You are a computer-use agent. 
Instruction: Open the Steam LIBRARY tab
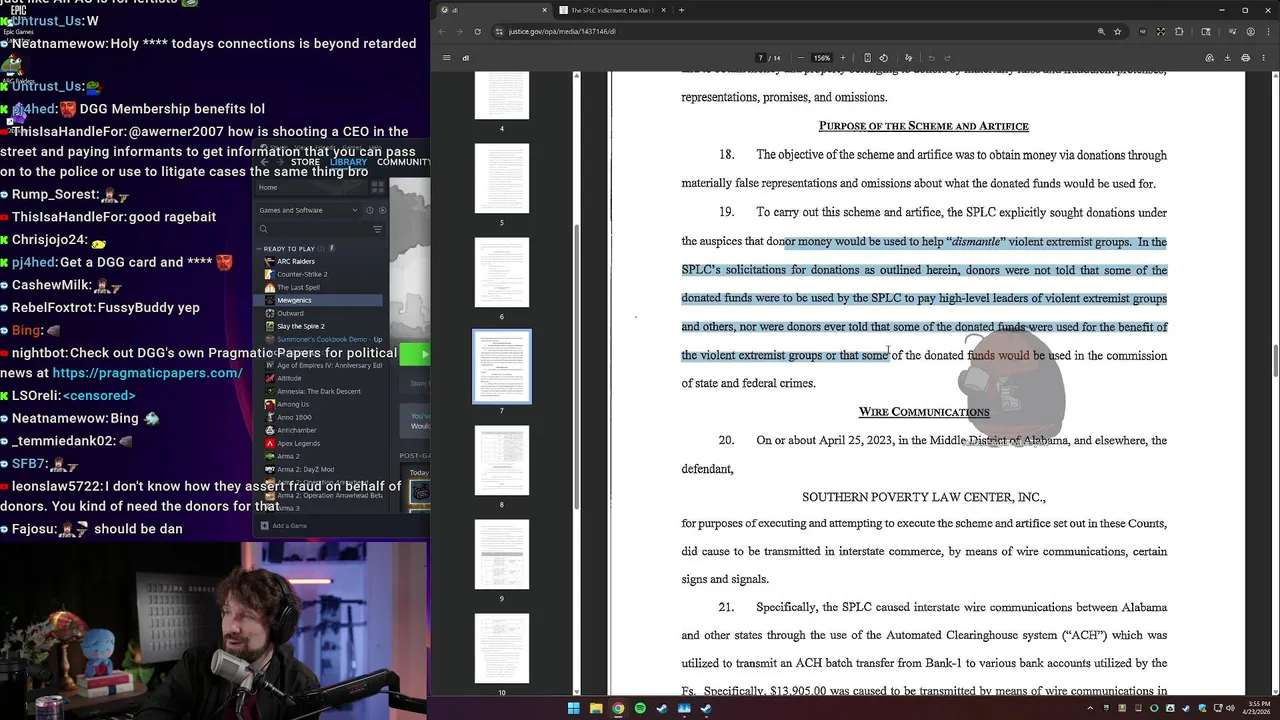point(348,162)
